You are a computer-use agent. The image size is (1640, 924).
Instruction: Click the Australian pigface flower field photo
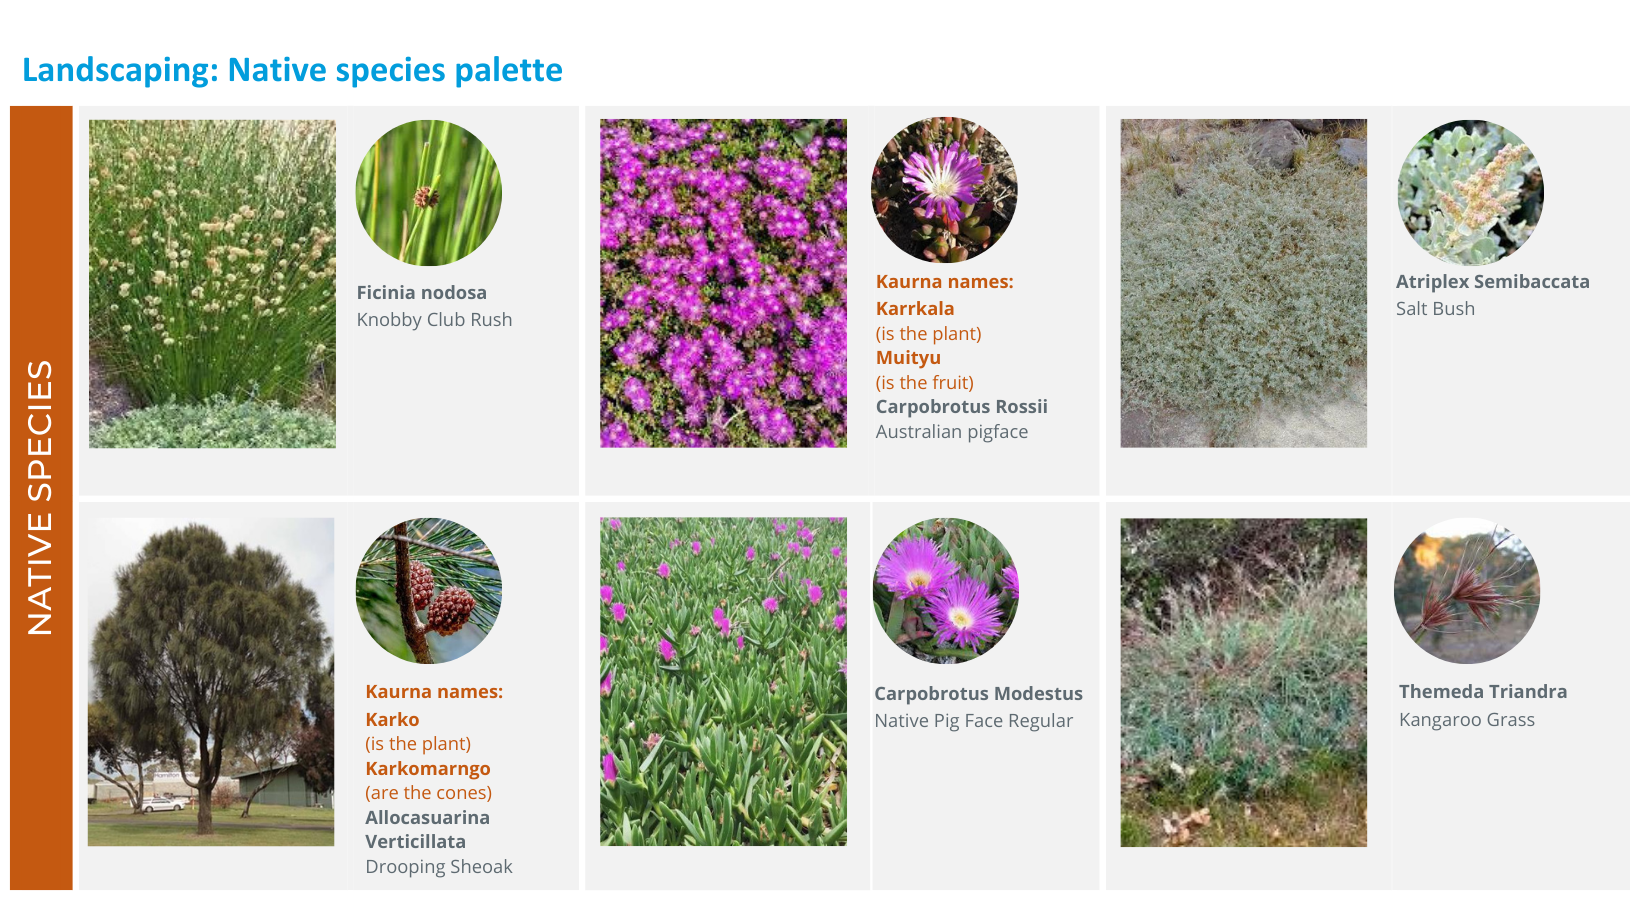pos(723,284)
